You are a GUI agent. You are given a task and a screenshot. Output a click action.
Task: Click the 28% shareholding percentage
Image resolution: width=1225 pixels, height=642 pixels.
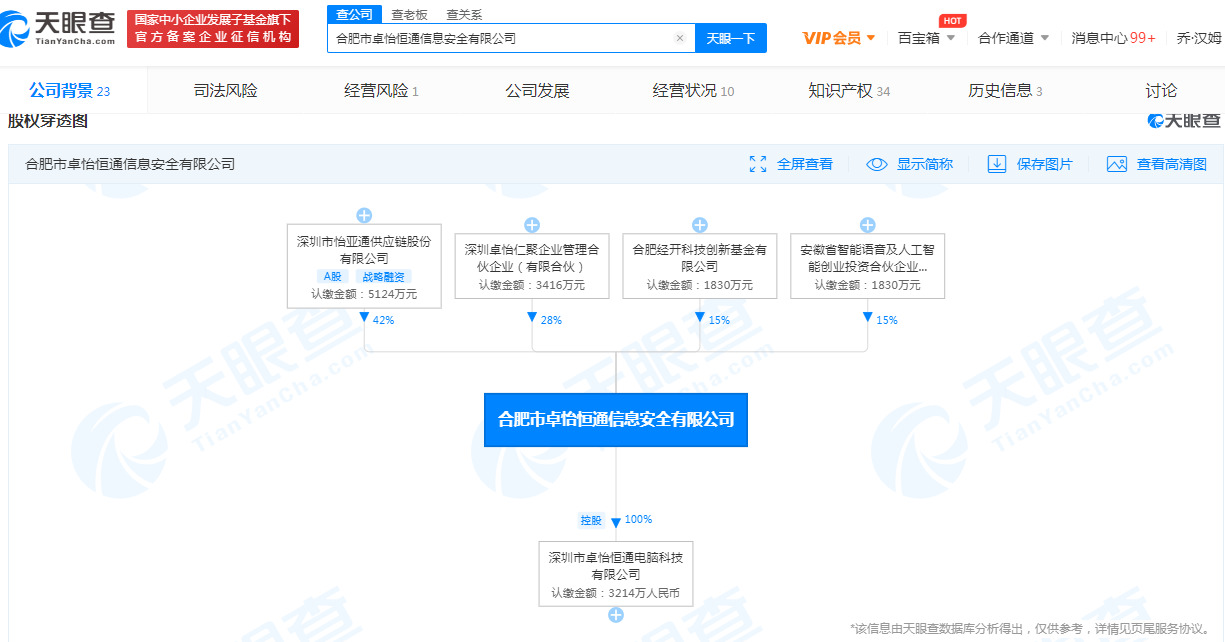pos(551,320)
